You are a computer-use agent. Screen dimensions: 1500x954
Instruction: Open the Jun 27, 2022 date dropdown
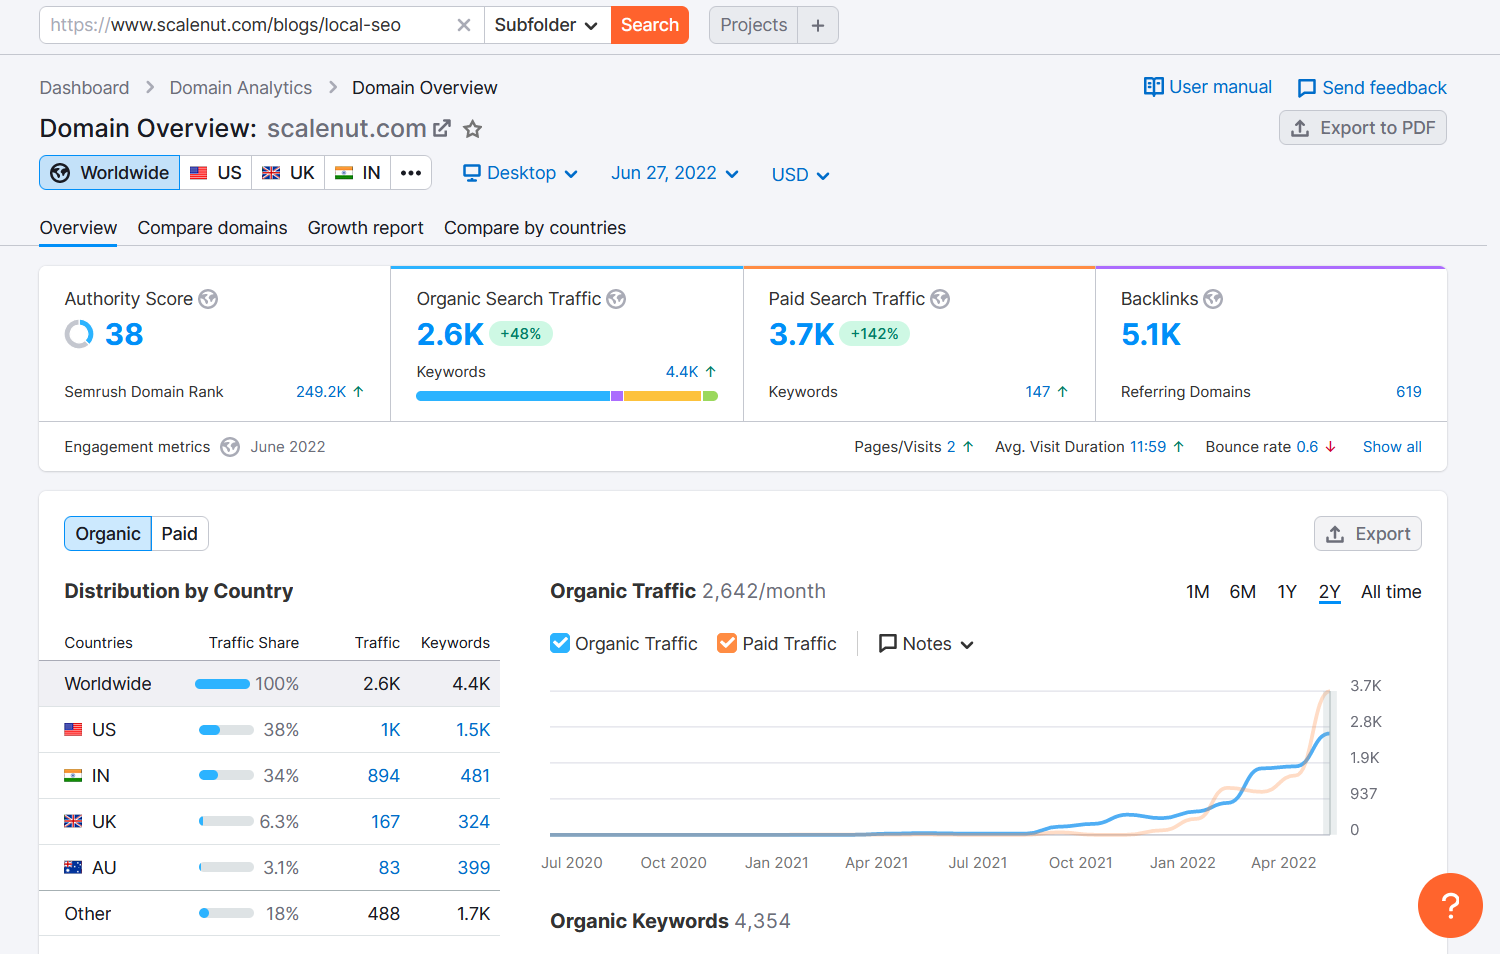tap(675, 173)
